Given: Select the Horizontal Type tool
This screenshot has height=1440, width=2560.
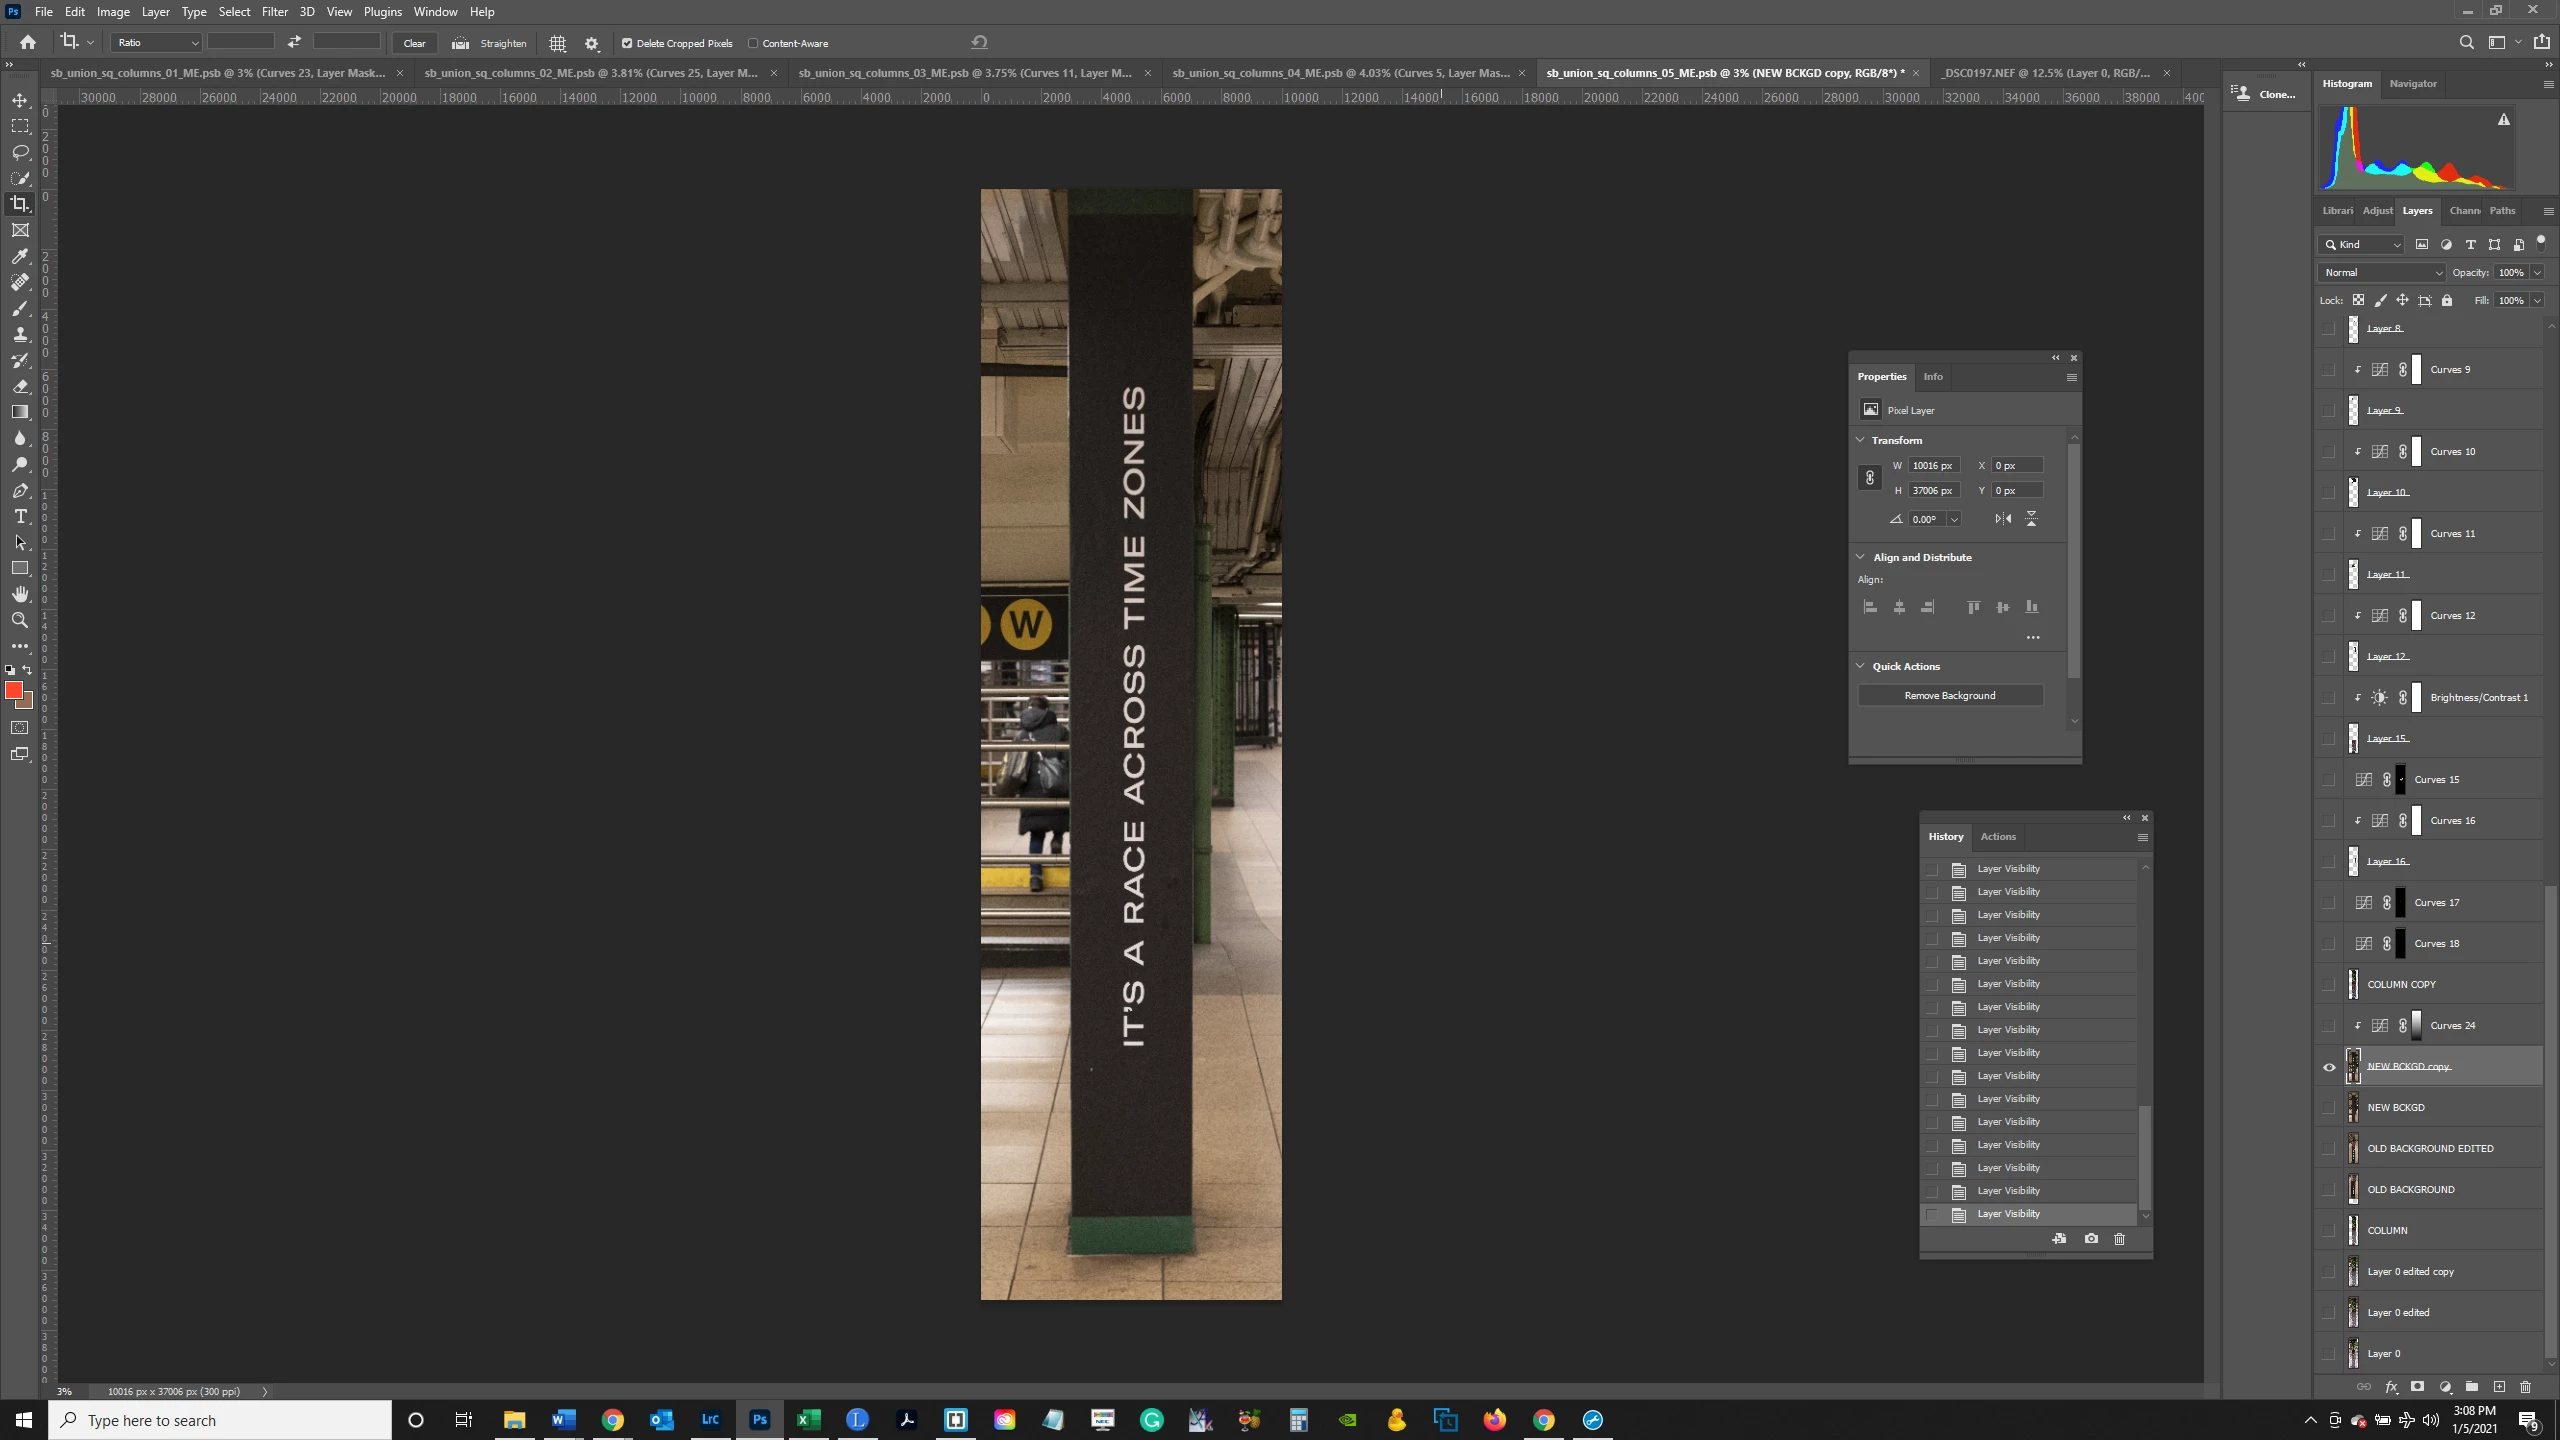Looking at the screenshot, I should coord(20,516).
